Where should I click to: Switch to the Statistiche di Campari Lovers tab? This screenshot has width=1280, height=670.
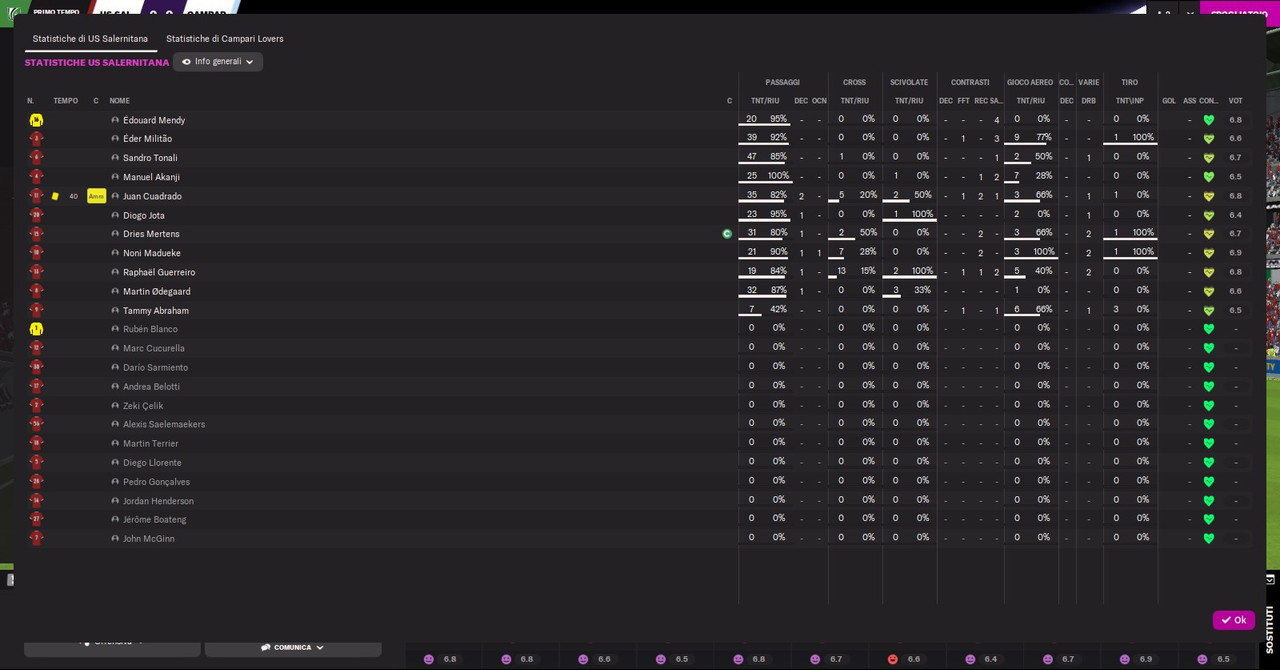click(225, 39)
